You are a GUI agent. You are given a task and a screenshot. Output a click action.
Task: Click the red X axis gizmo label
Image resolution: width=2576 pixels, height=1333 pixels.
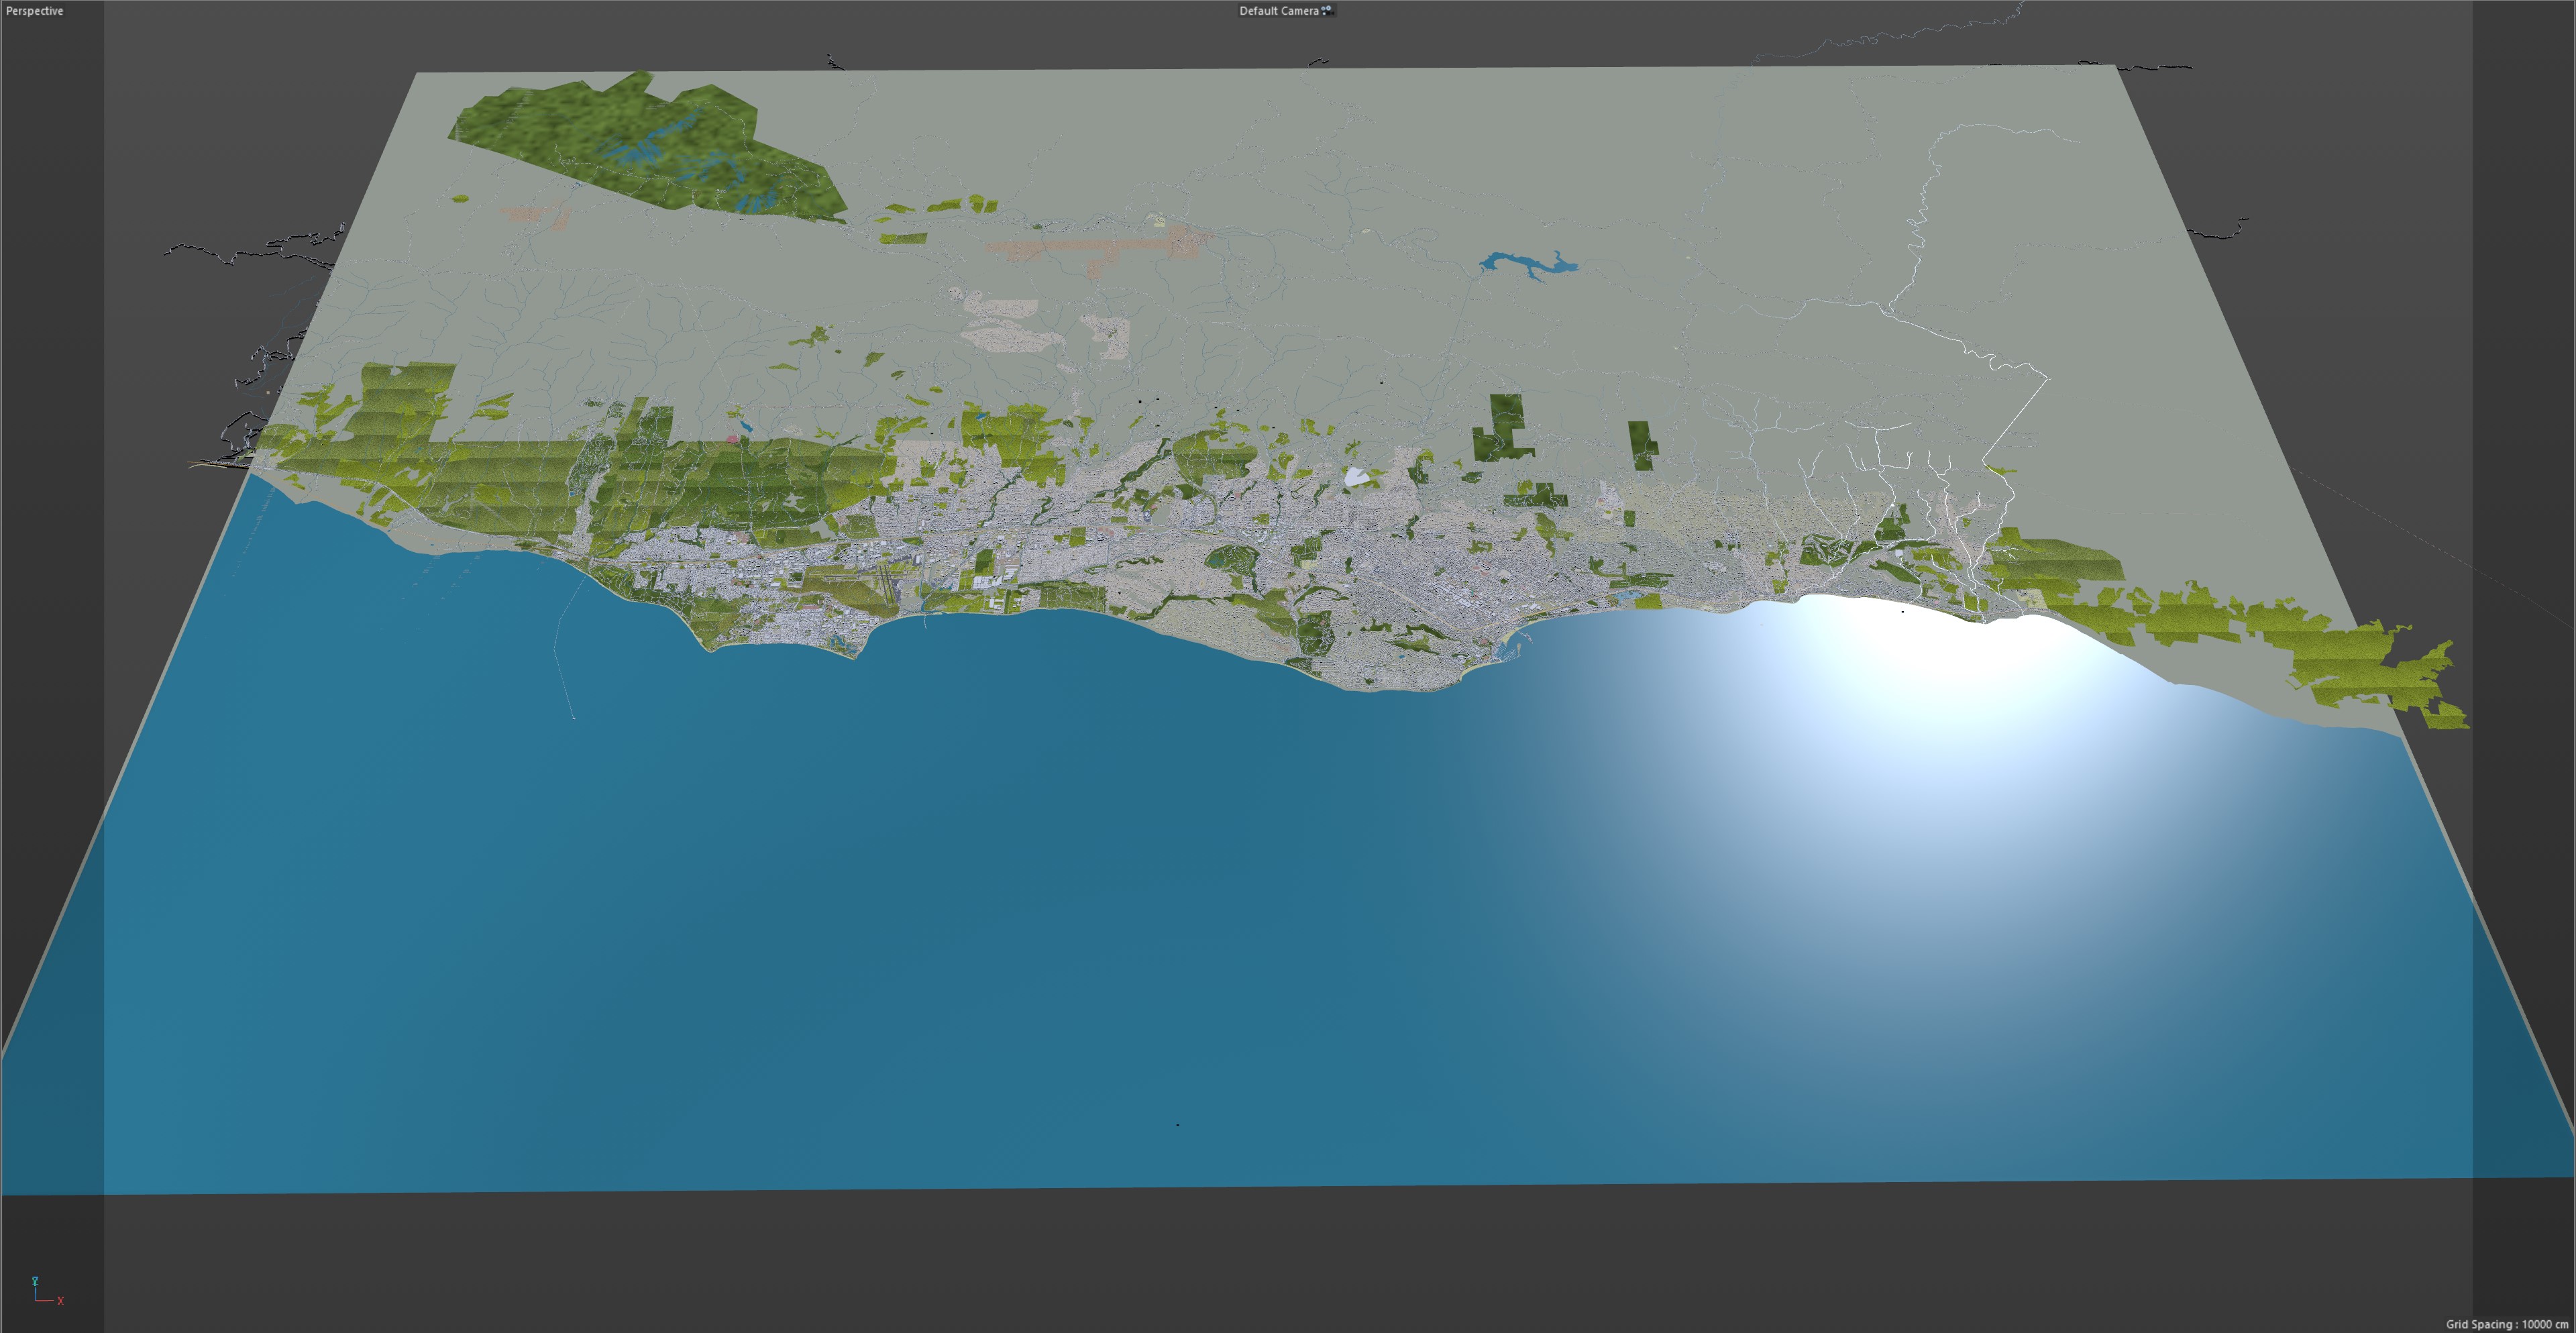60,1300
